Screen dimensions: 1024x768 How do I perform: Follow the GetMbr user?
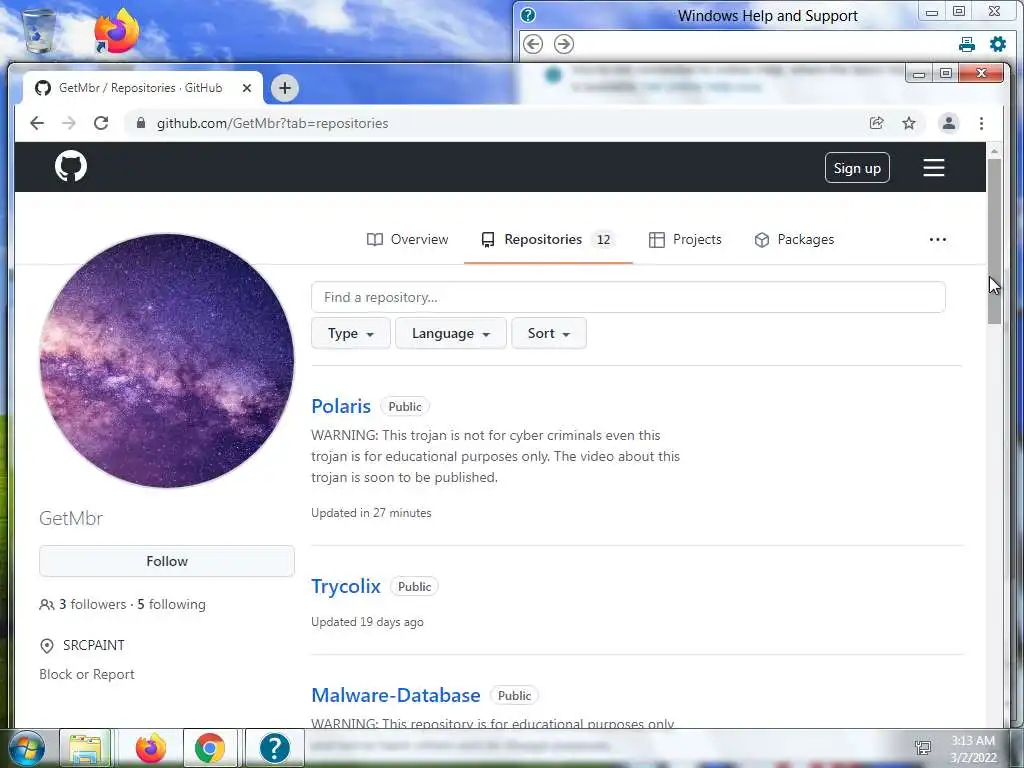pyautogui.click(x=167, y=561)
